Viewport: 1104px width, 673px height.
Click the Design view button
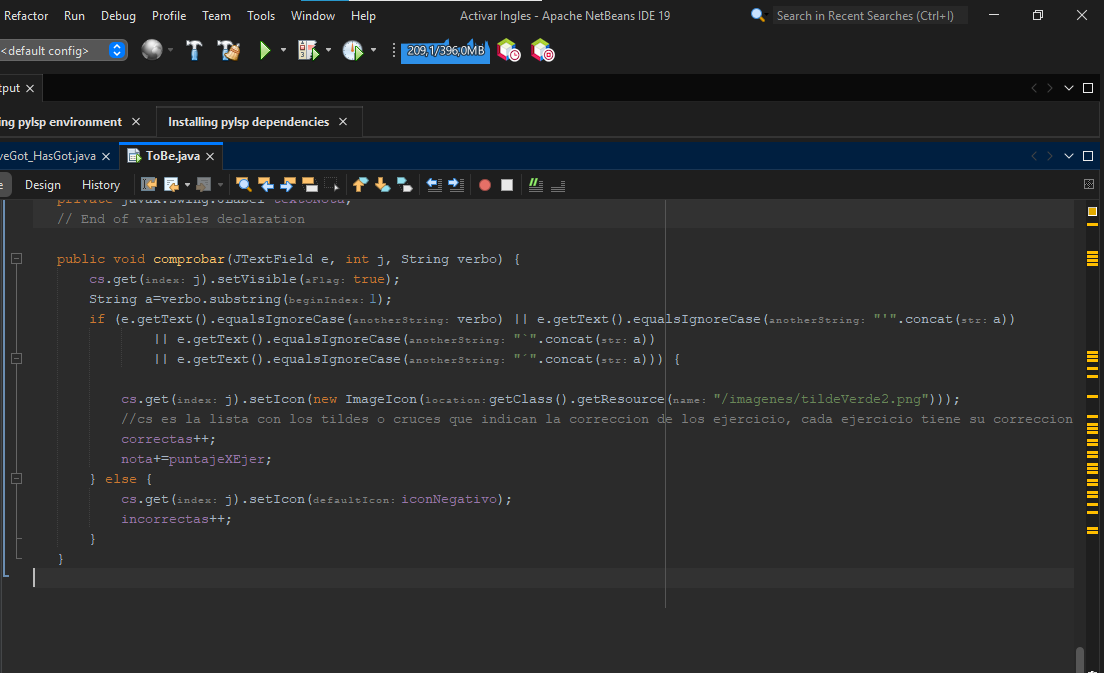[43, 184]
